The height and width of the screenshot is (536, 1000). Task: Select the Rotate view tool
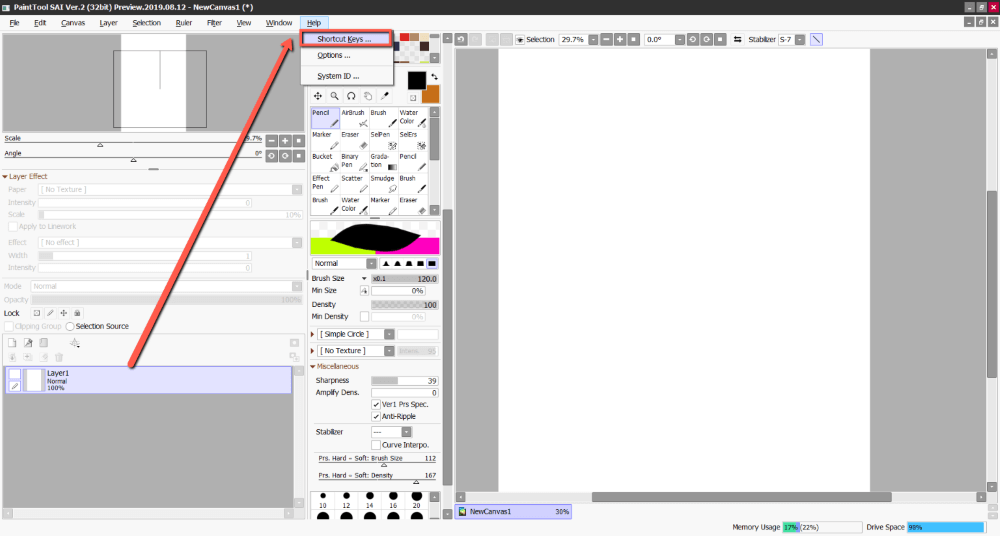pyautogui.click(x=351, y=96)
